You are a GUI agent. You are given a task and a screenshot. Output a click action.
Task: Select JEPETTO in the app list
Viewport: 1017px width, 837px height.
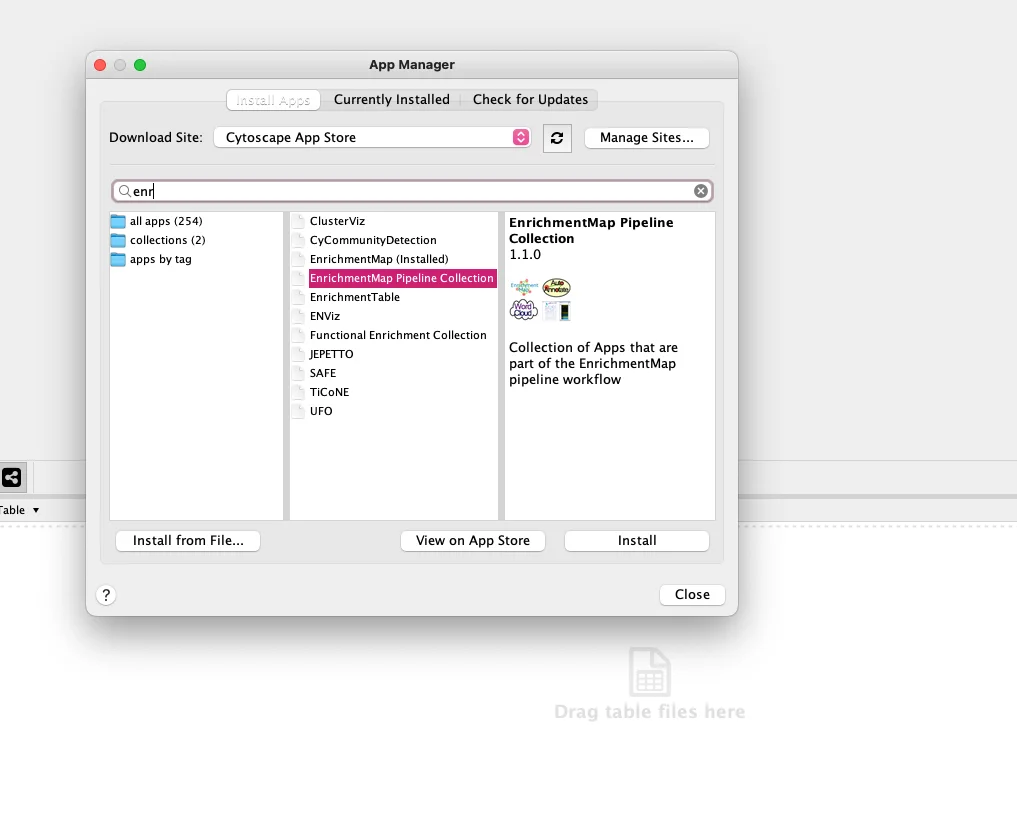click(331, 354)
